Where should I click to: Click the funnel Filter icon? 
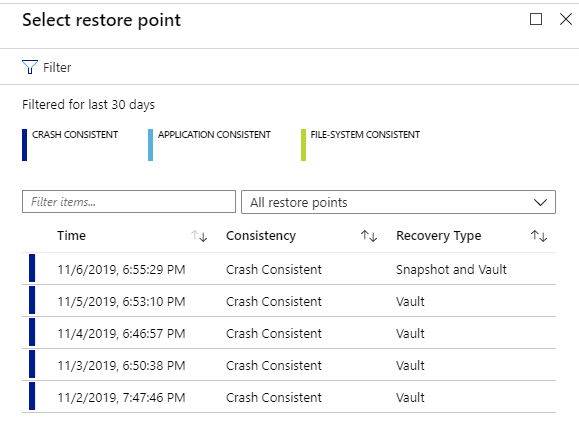coord(30,67)
